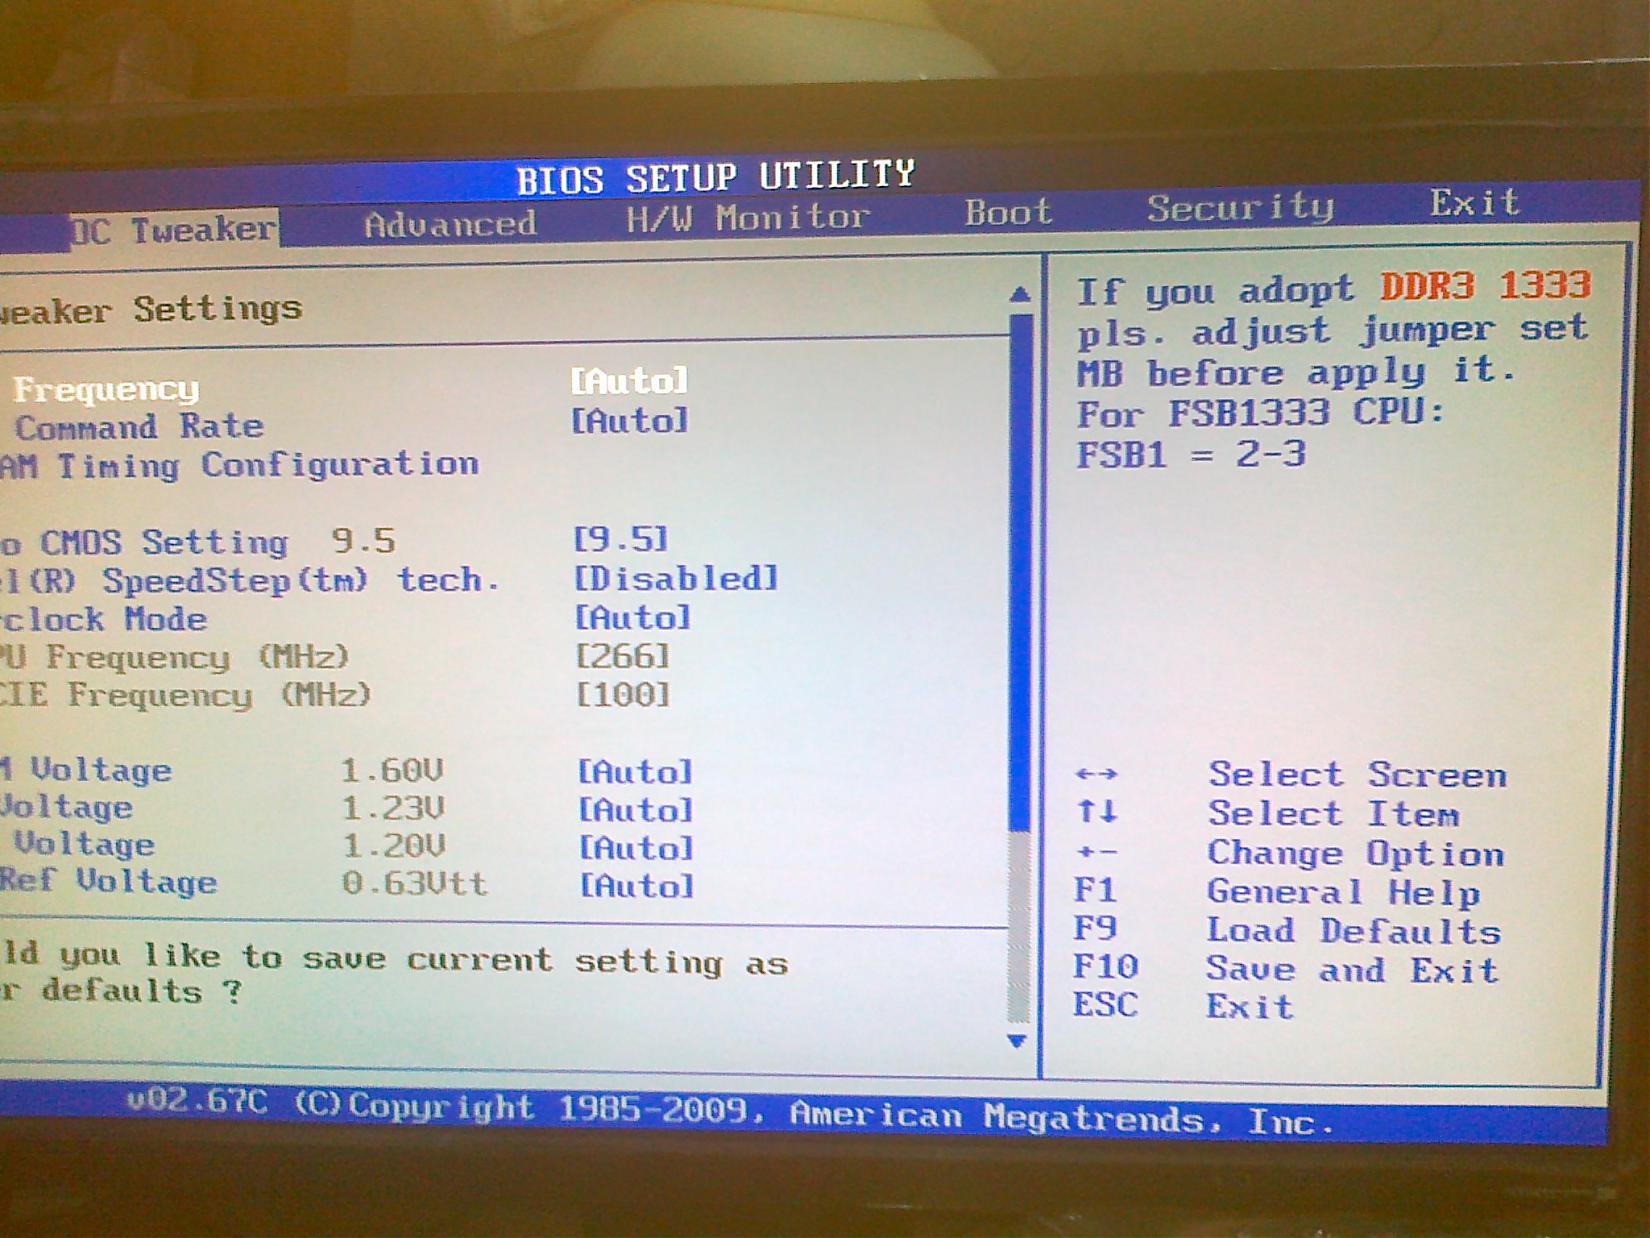This screenshot has width=1650, height=1238.
Task: Change the [Auto] option for 0.63Vtt Ref Voltage
Action: 638,886
